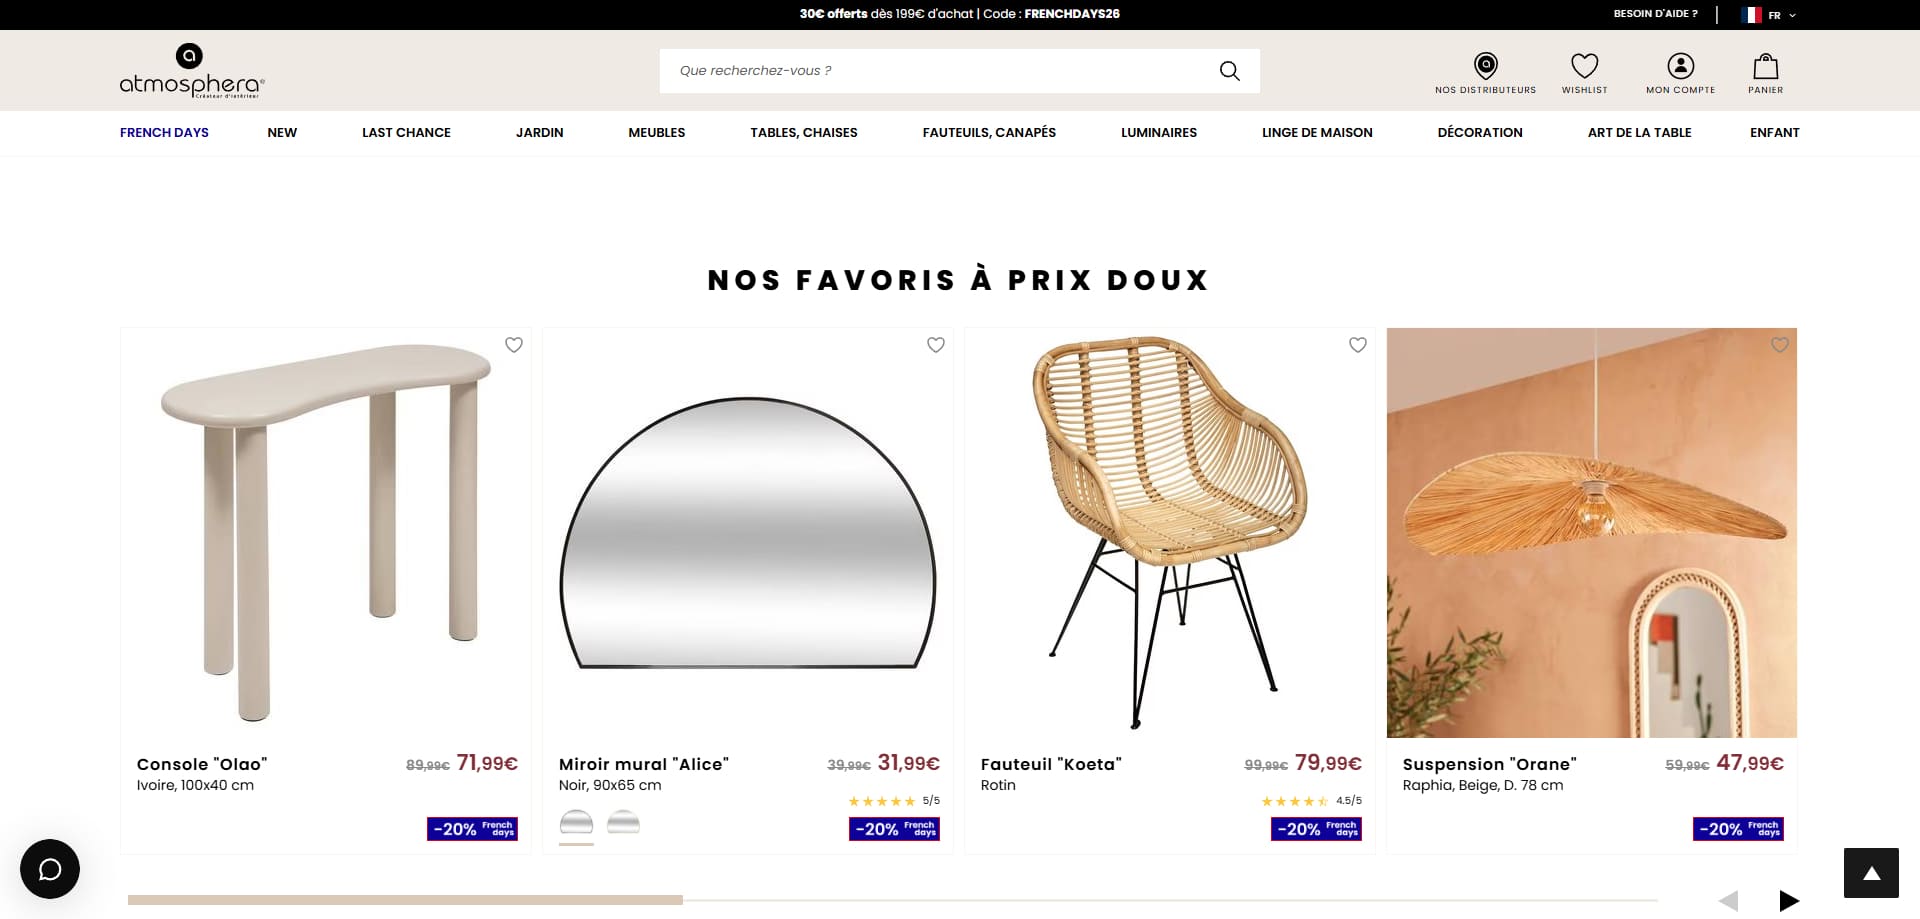Open the Suspension "Orane" product link
The image size is (1920, 919).
point(1489,764)
